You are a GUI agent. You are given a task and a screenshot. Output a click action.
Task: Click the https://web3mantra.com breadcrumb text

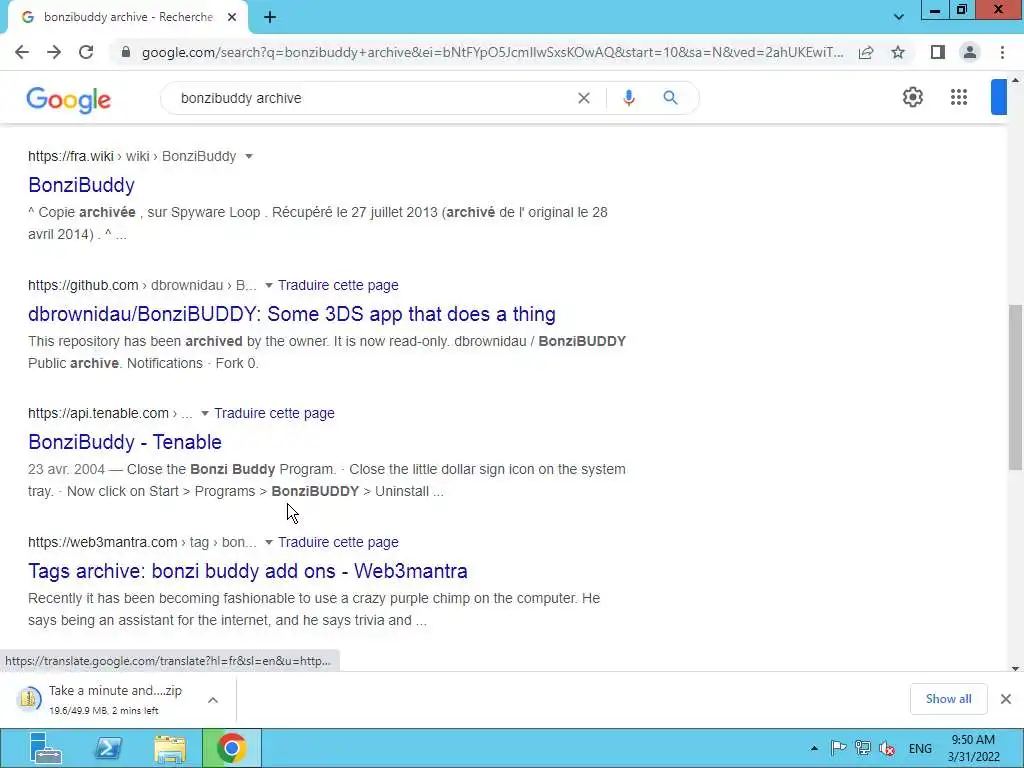tap(103, 542)
